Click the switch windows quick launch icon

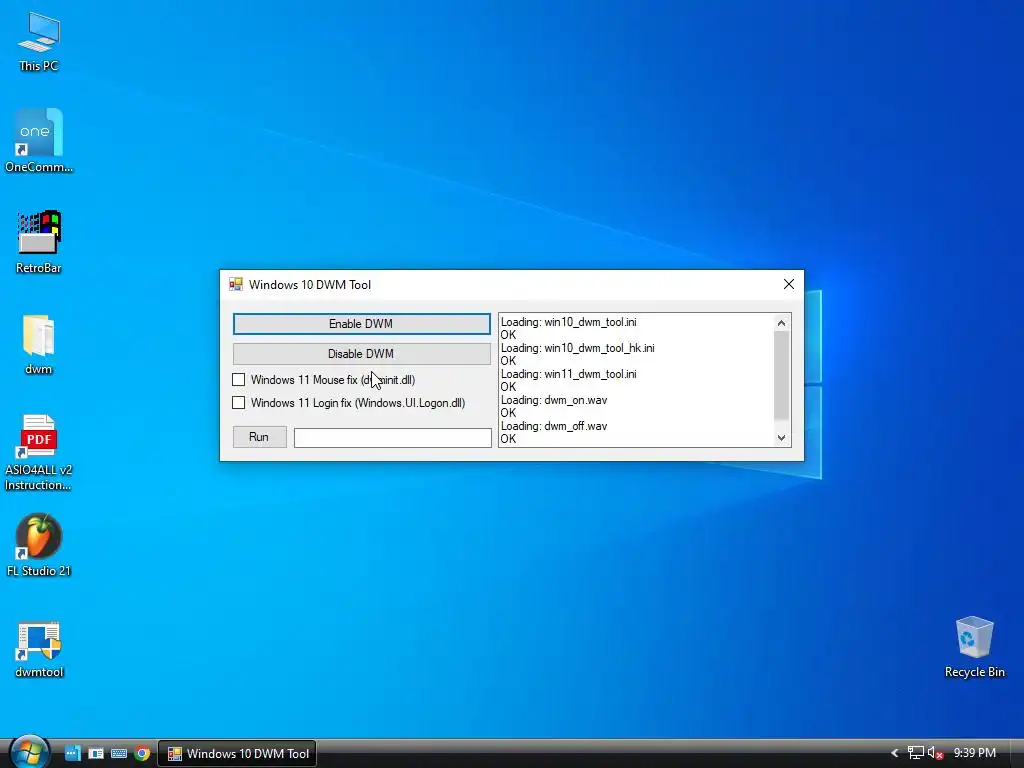click(96, 753)
